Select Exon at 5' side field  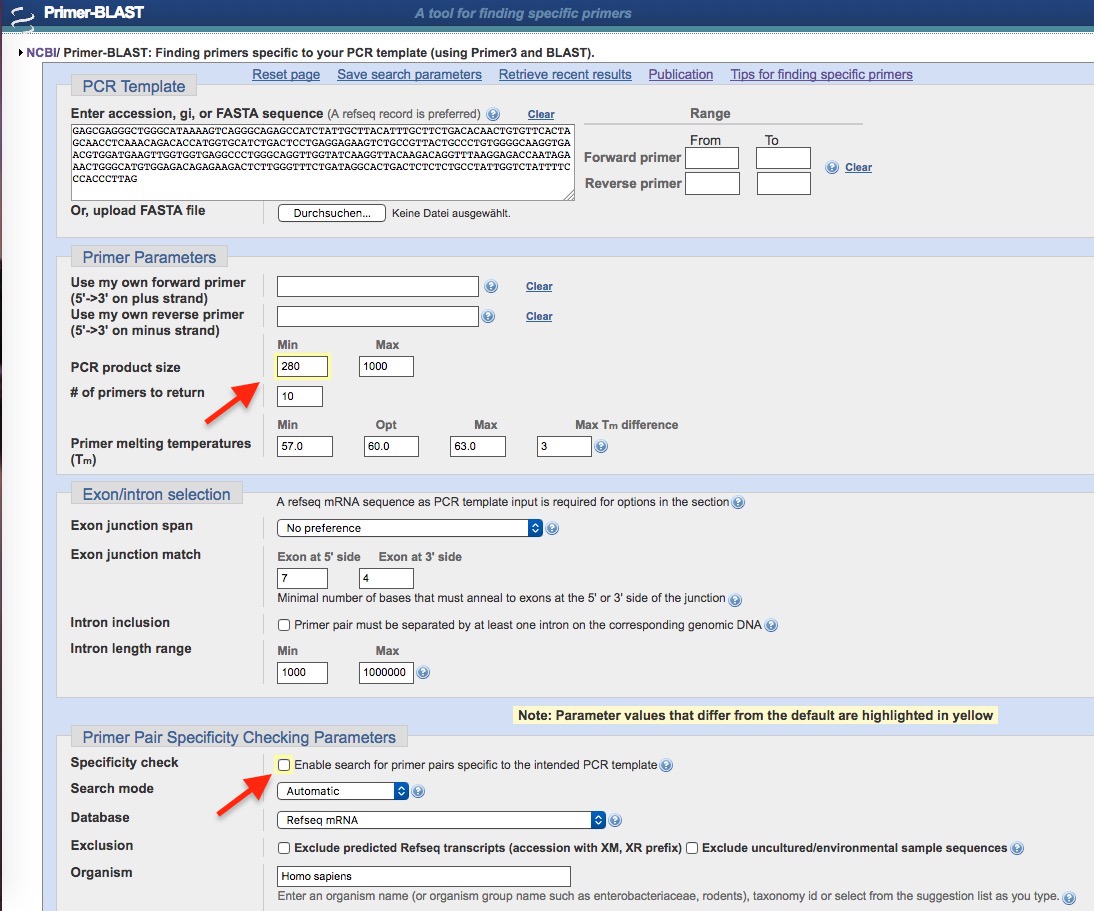[x=302, y=578]
